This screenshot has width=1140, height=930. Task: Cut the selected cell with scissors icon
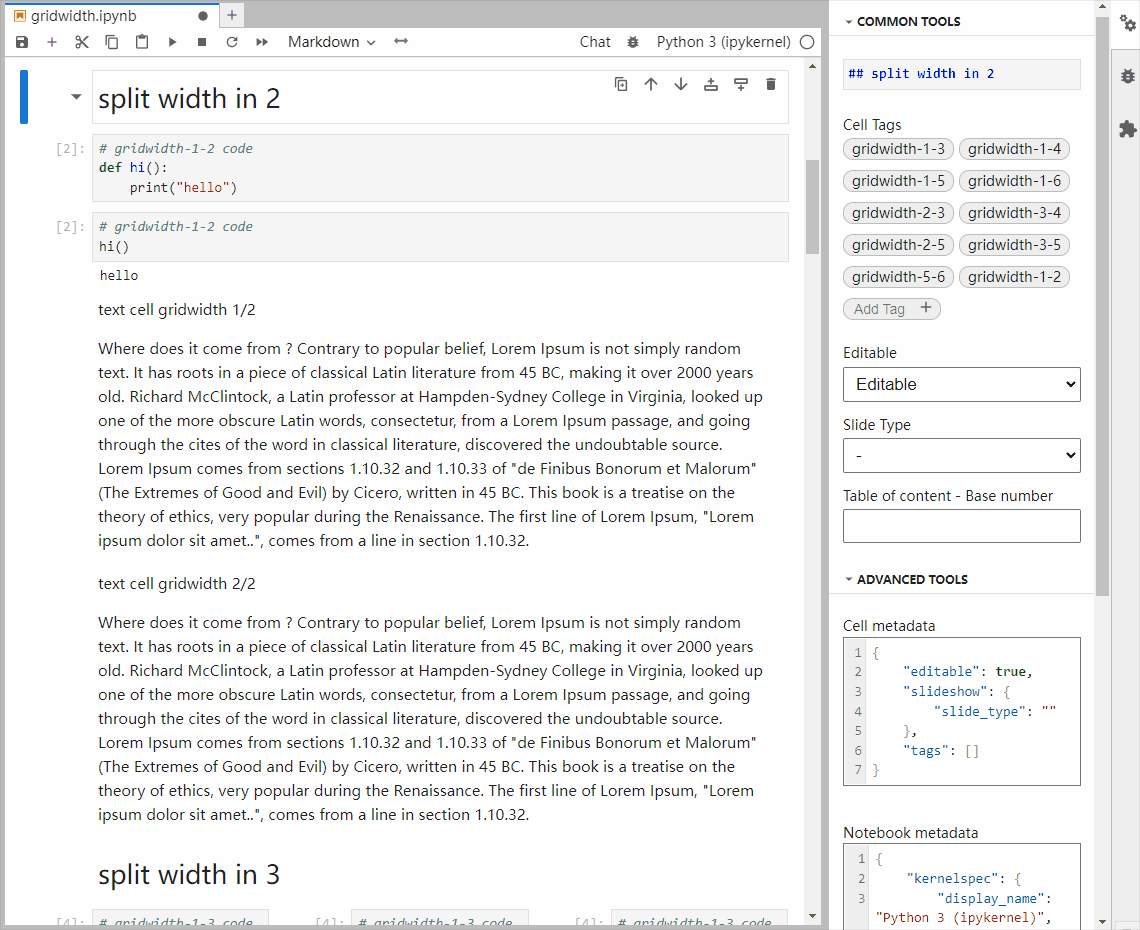(x=81, y=42)
